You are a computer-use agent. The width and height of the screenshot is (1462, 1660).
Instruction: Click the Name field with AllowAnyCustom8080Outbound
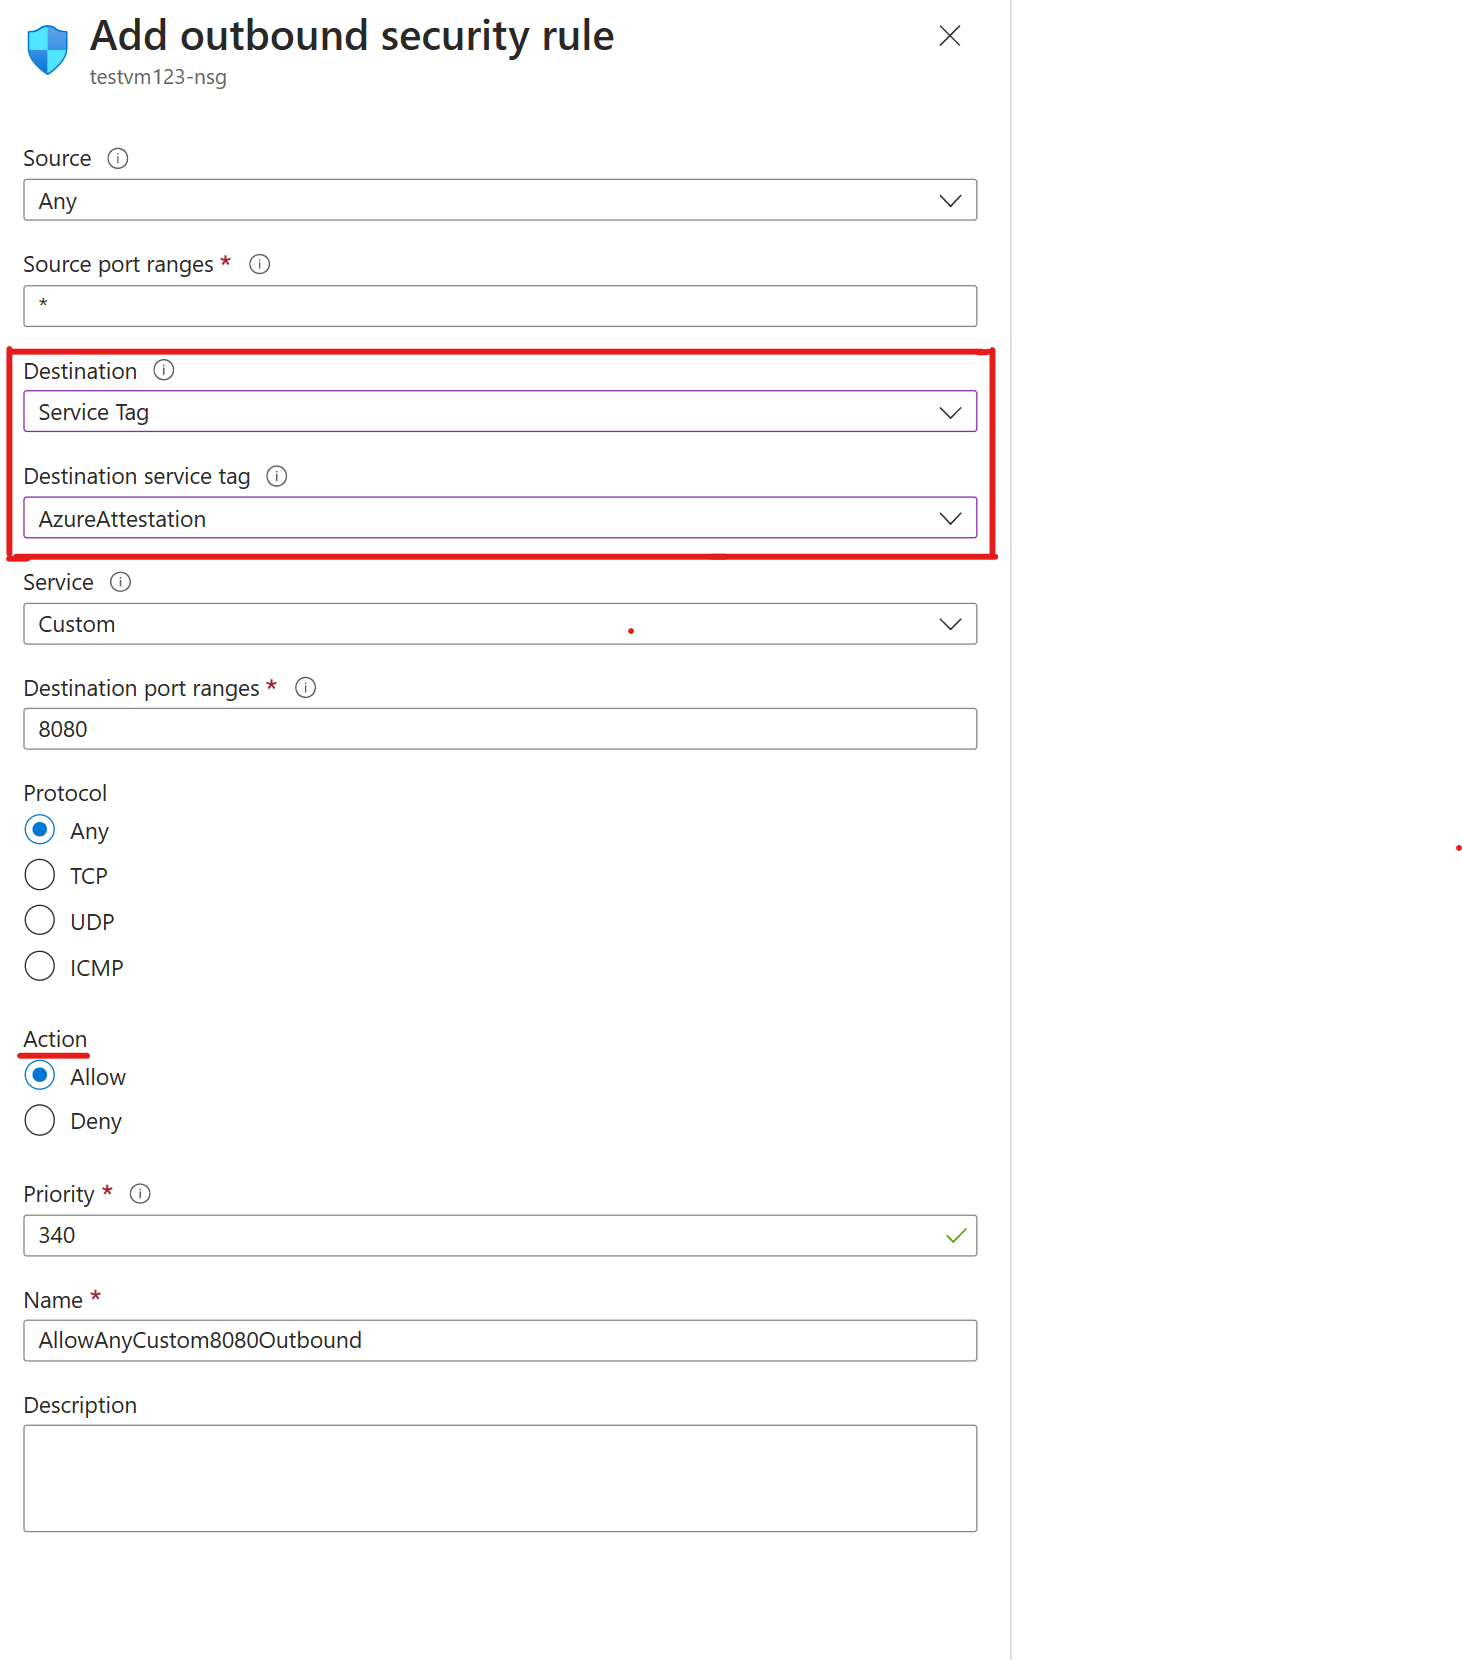500,1341
